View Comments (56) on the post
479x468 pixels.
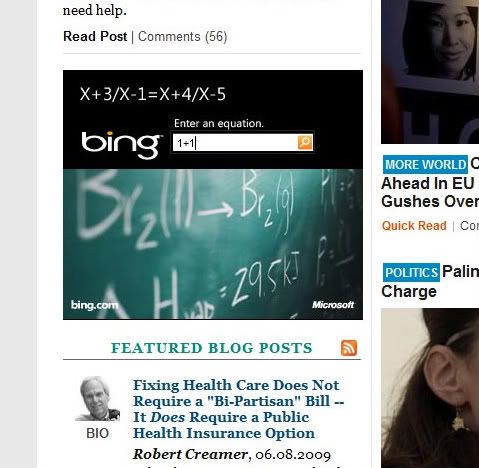coord(183,37)
